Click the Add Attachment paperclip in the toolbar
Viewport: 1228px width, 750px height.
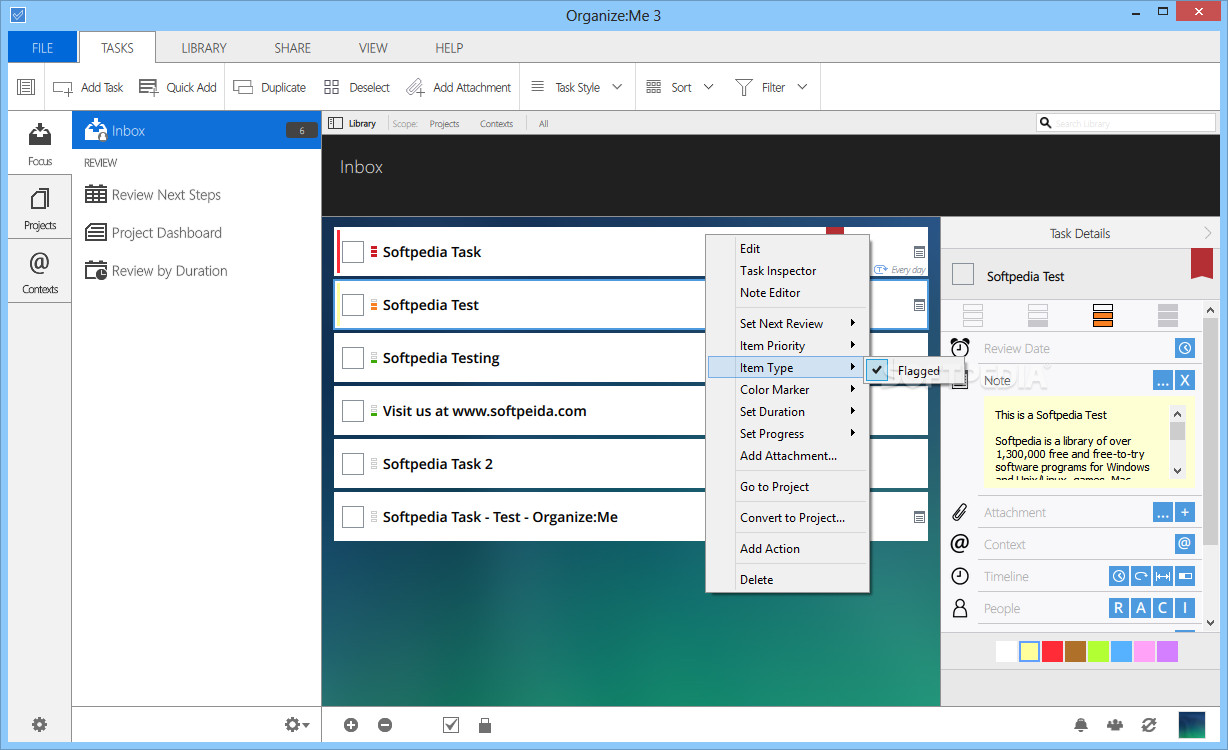click(415, 87)
